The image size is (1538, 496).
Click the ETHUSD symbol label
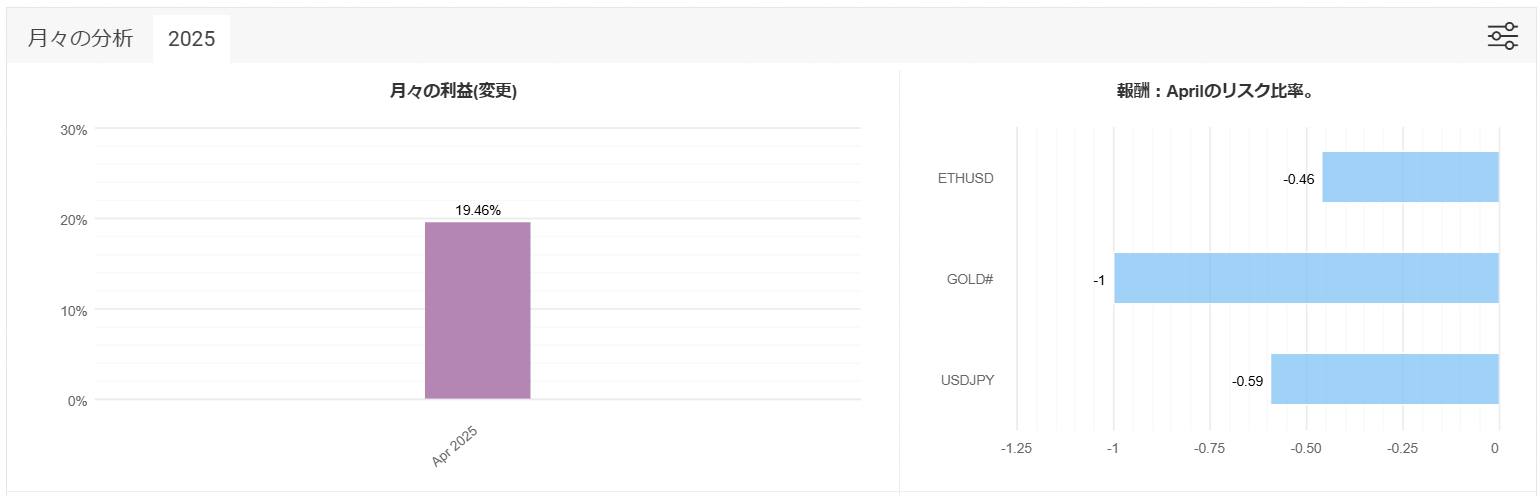(x=965, y=178)
